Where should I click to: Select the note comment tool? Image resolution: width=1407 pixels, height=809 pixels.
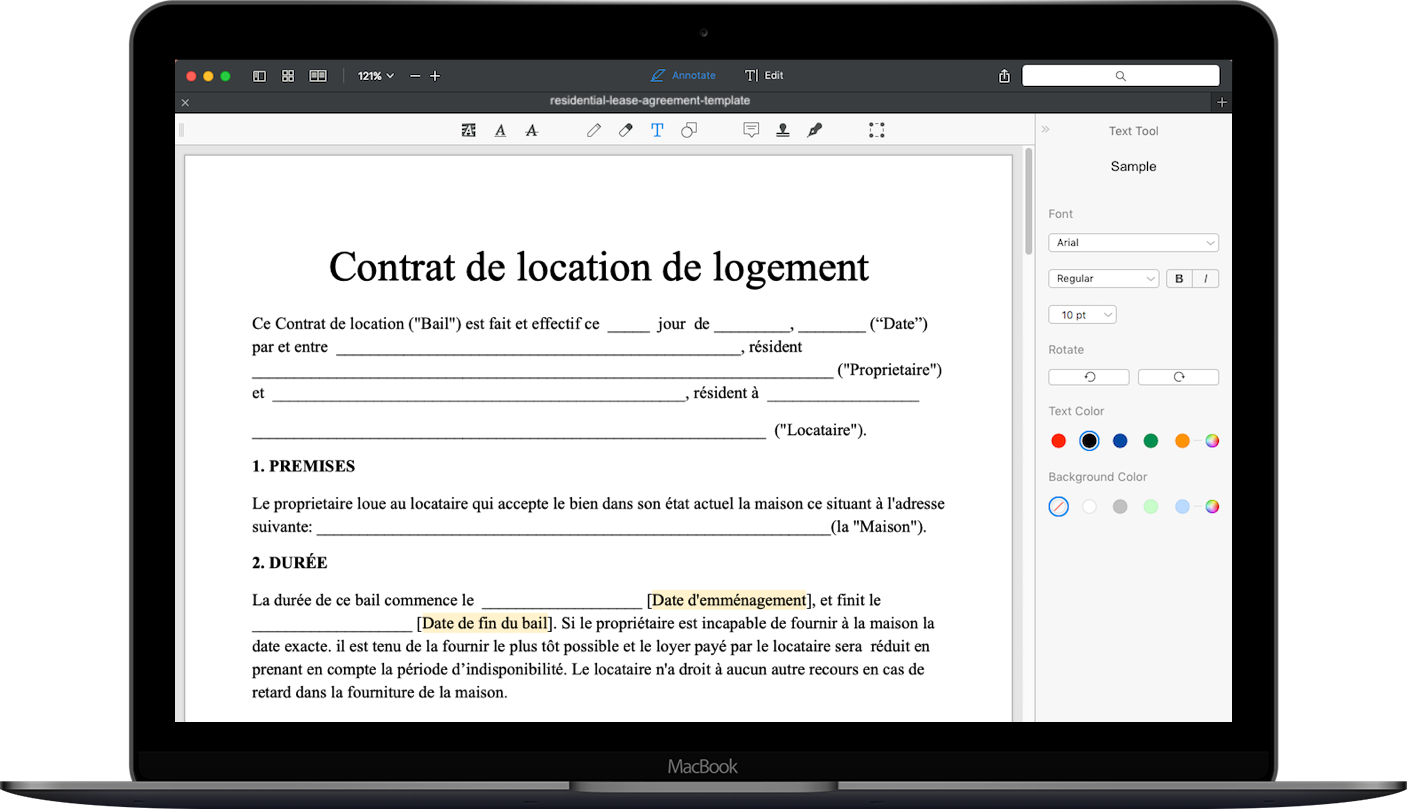(x=751, y=130)
